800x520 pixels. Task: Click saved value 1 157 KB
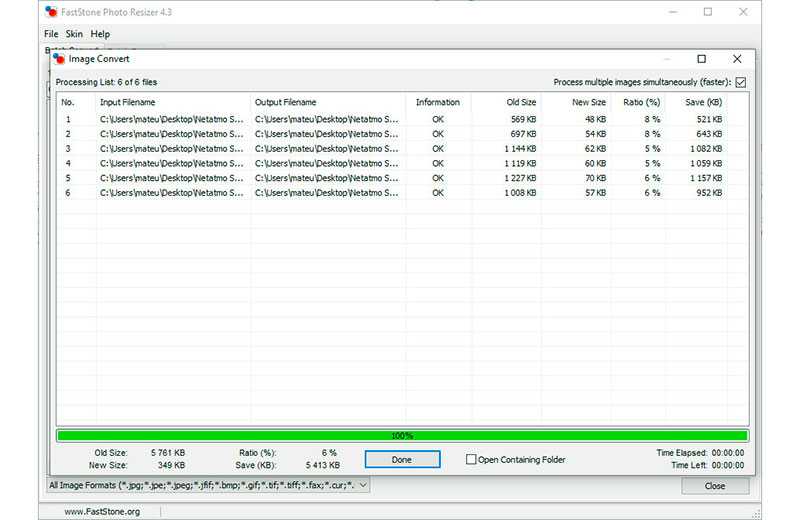pos(706,178)
